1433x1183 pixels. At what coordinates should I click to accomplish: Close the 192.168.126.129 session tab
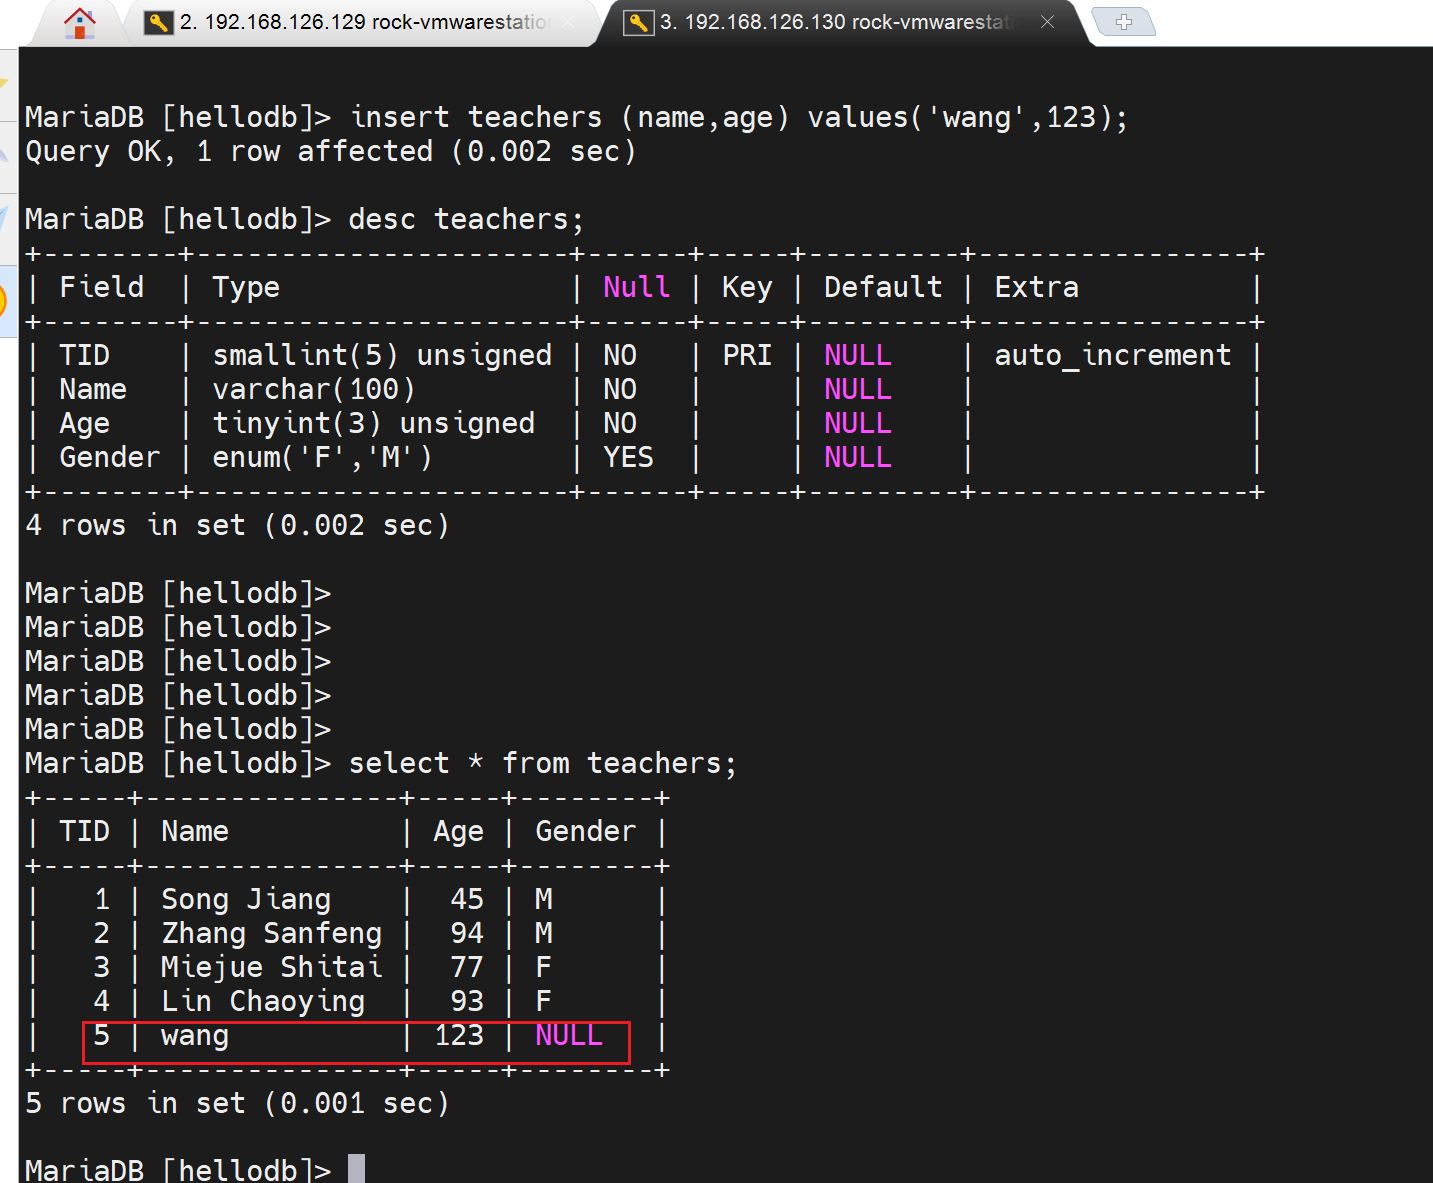tap(569, 22)
